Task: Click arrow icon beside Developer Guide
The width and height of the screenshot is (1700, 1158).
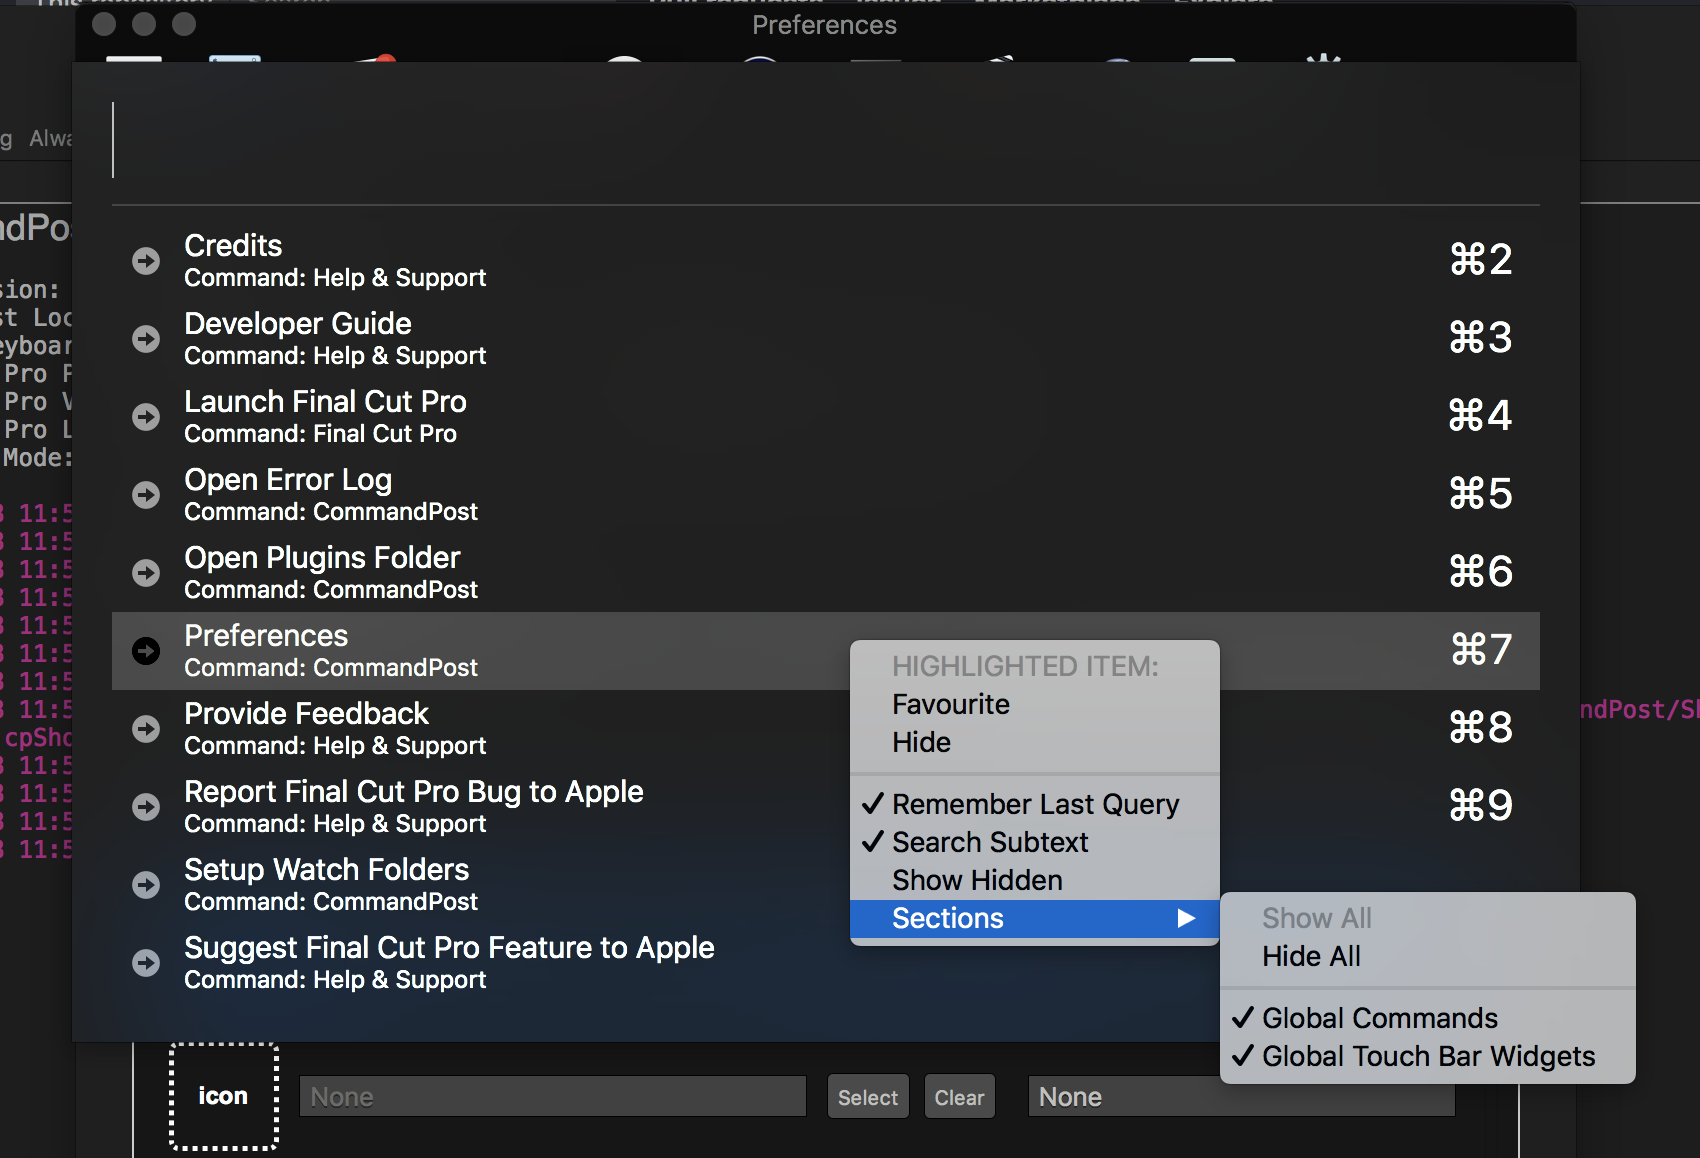Action: (146, 339)
